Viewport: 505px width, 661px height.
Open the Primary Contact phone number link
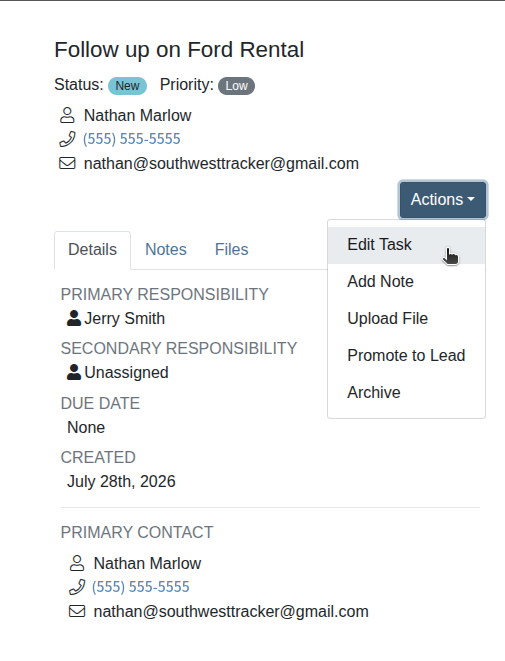coord(141,587)
